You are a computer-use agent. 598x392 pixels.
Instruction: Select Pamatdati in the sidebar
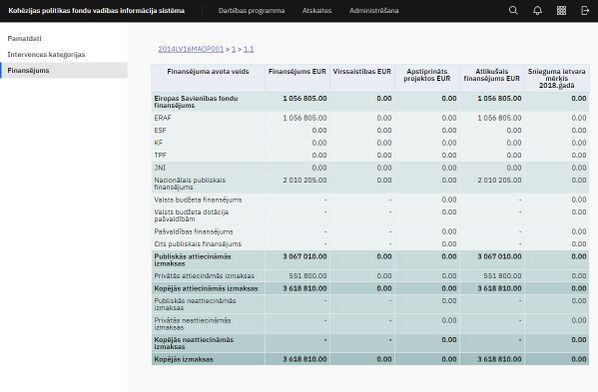tap(24, 39)
